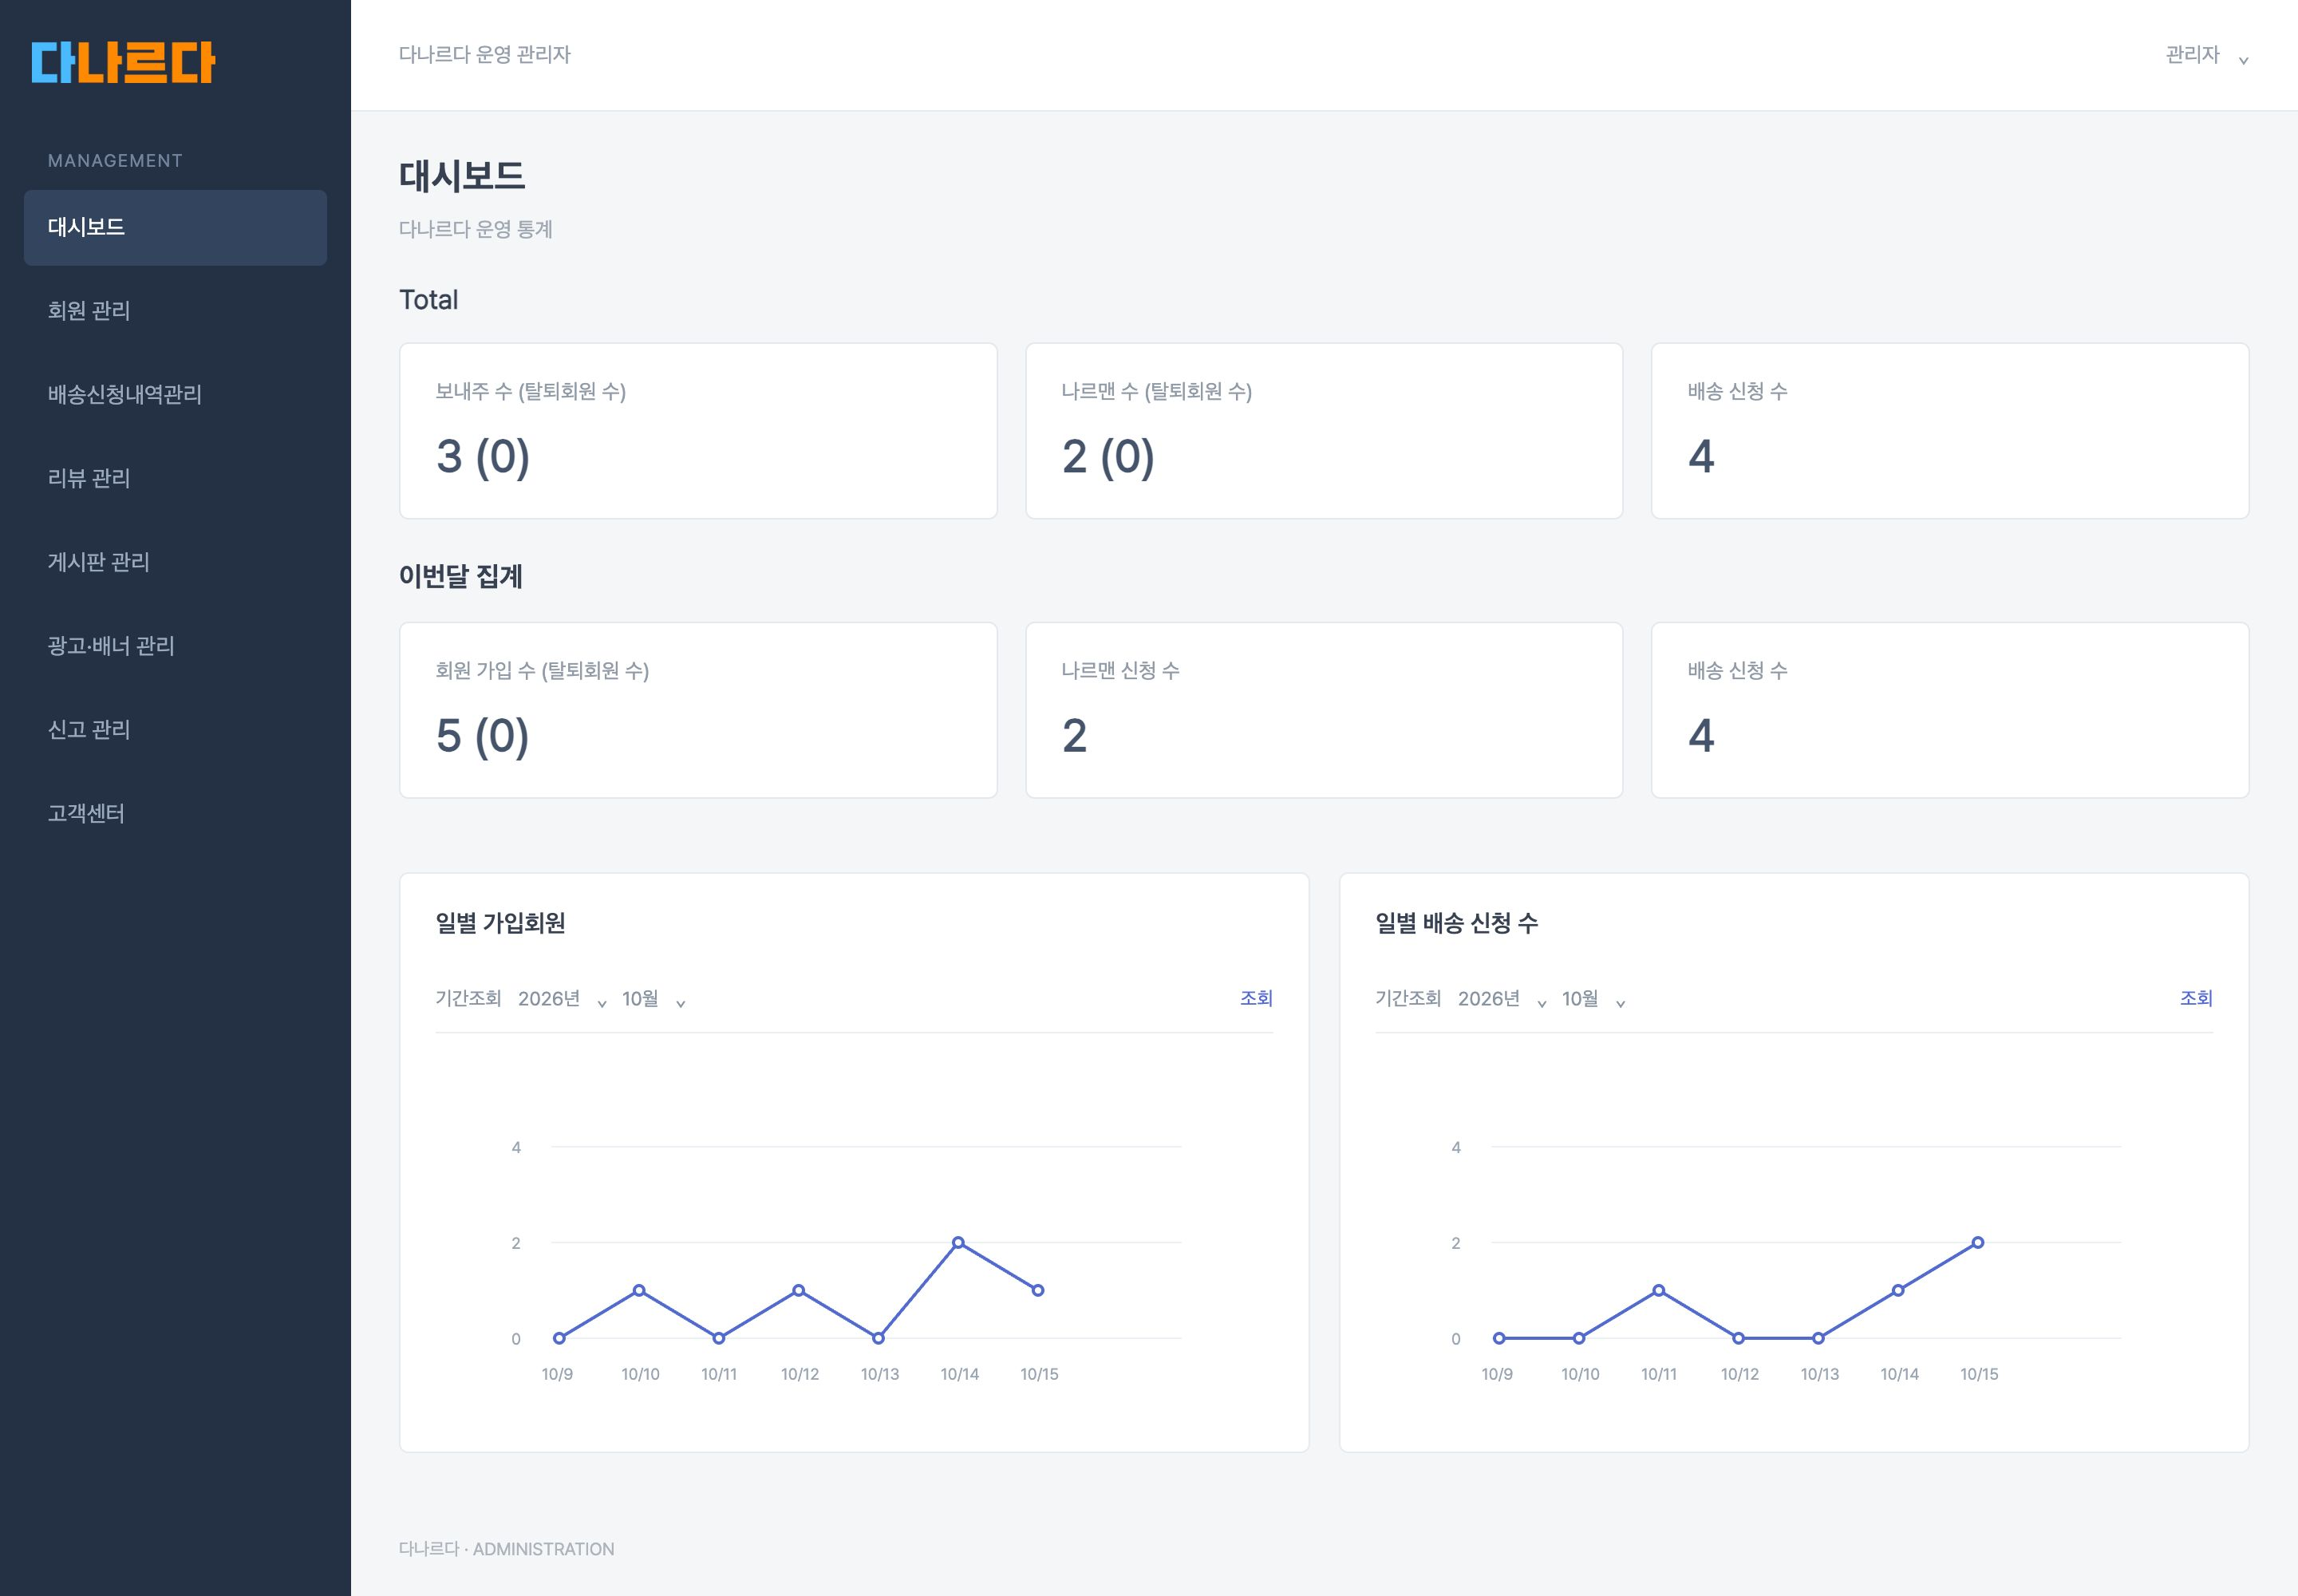This screenshot has width=2298, height=1596.
Task: Click MANAGEMENT sidebar section label
Action: 115,161
